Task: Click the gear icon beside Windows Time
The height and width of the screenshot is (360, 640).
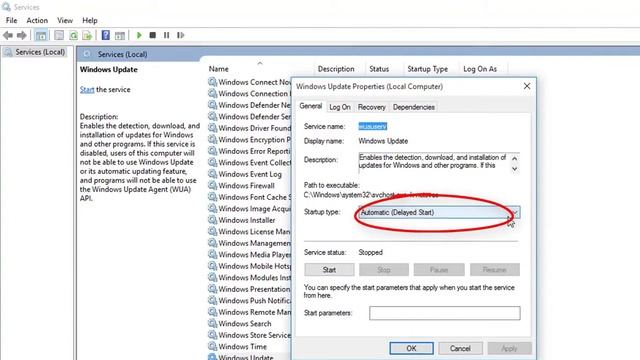Action: pyautogui.click(x=212, y=346)
